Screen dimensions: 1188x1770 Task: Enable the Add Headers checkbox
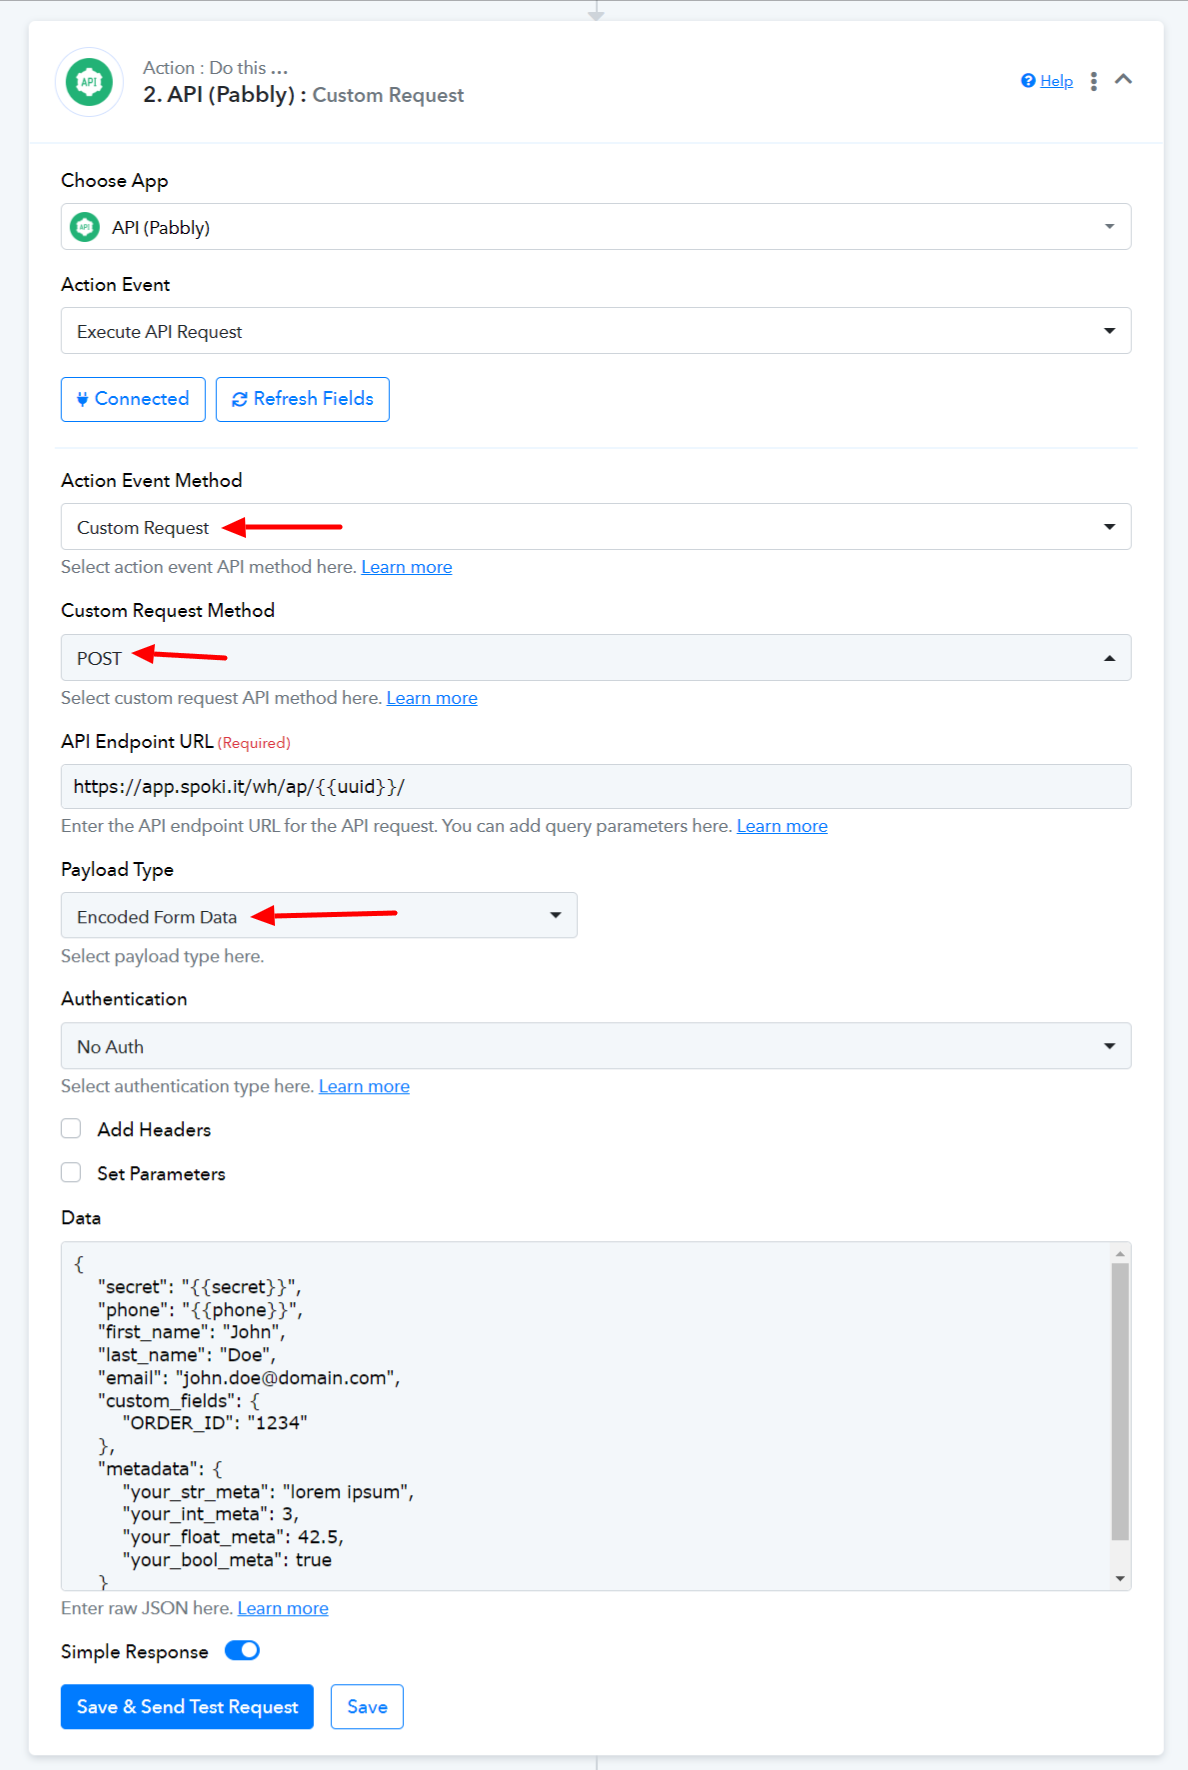[x=71, y=1129]
